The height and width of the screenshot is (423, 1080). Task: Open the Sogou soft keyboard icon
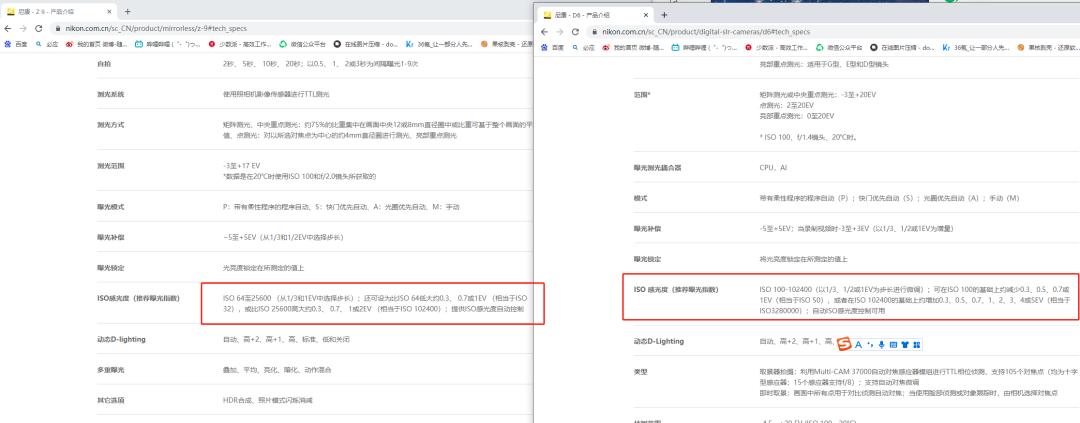(893, 344)
